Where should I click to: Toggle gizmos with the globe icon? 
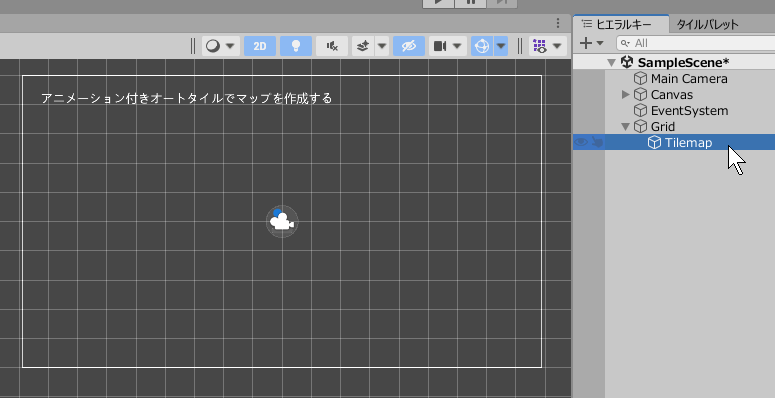point(482,46)
